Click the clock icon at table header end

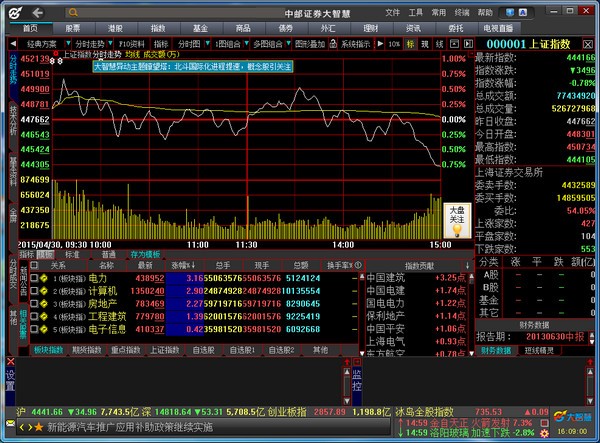point(358,265)
